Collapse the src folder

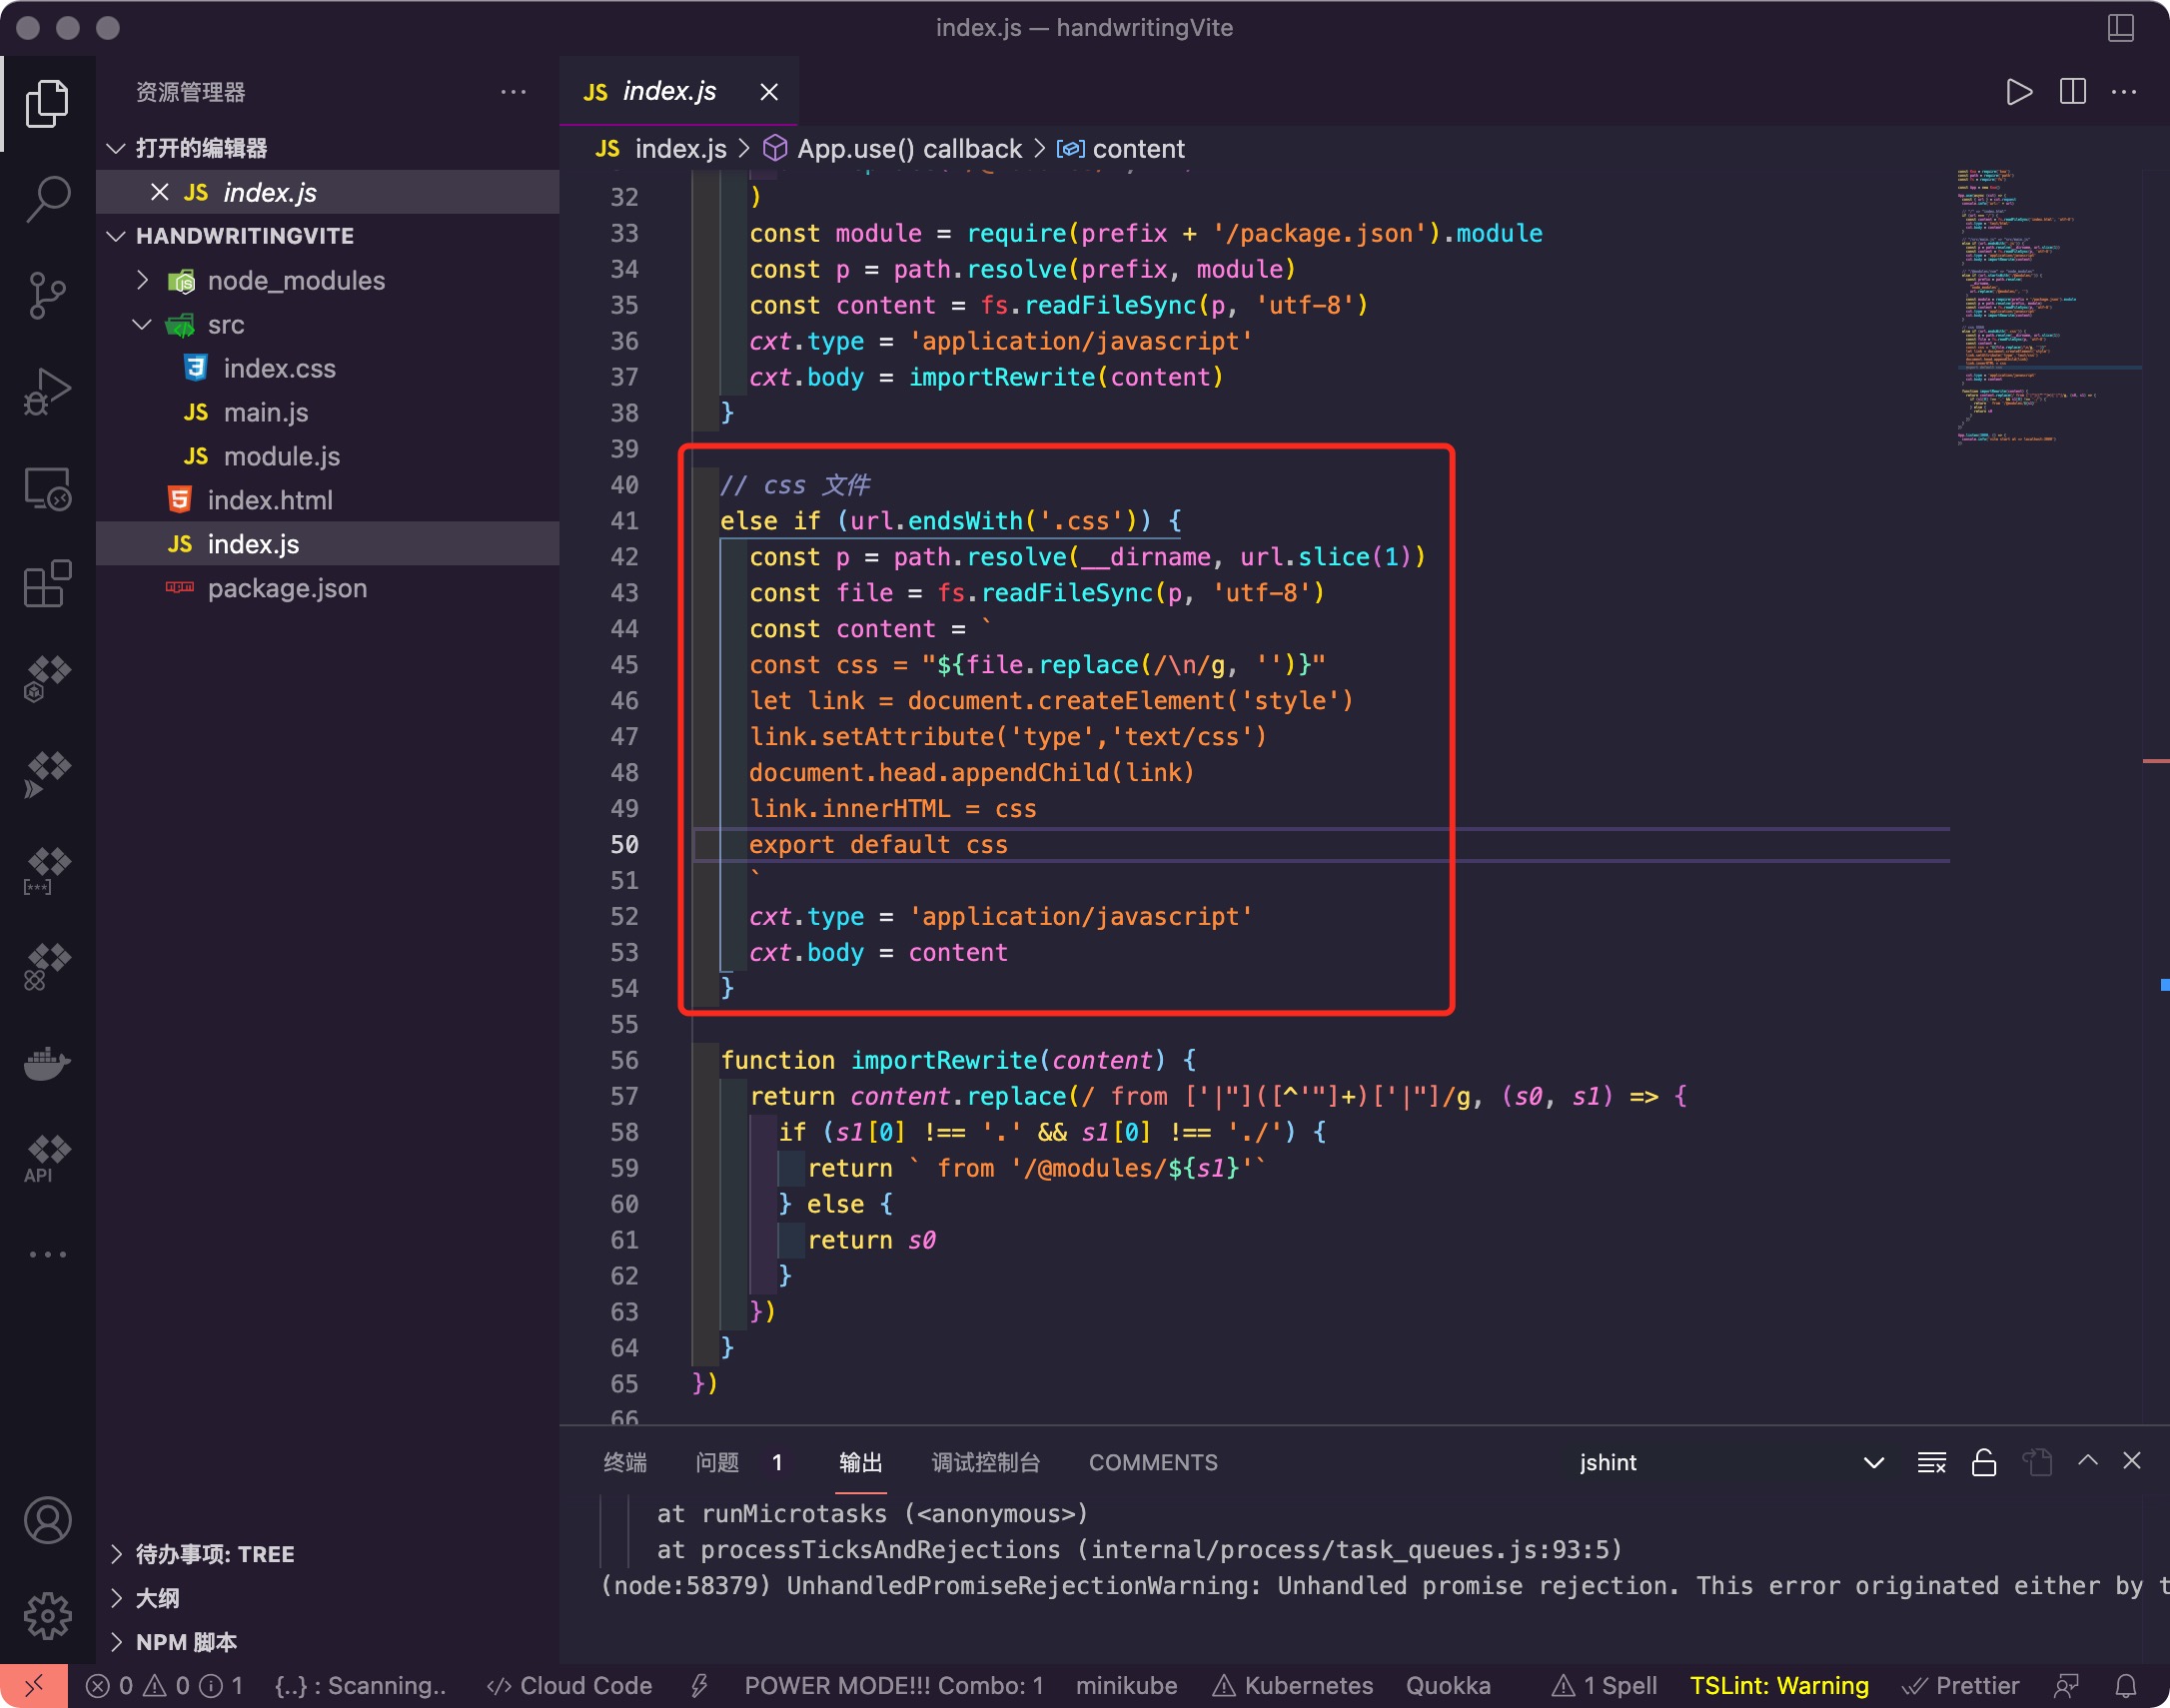coord(142,324)
